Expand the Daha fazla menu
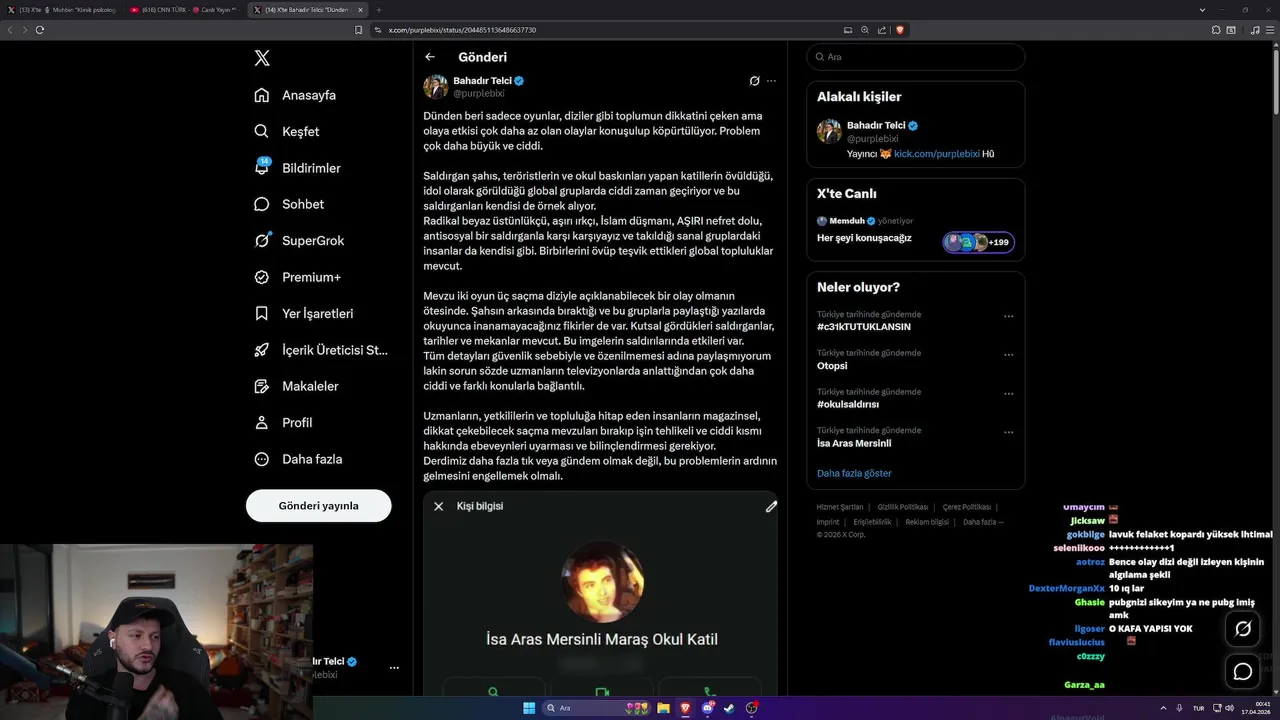Screen dimensions: 1280x720 (x=298, y=459)
